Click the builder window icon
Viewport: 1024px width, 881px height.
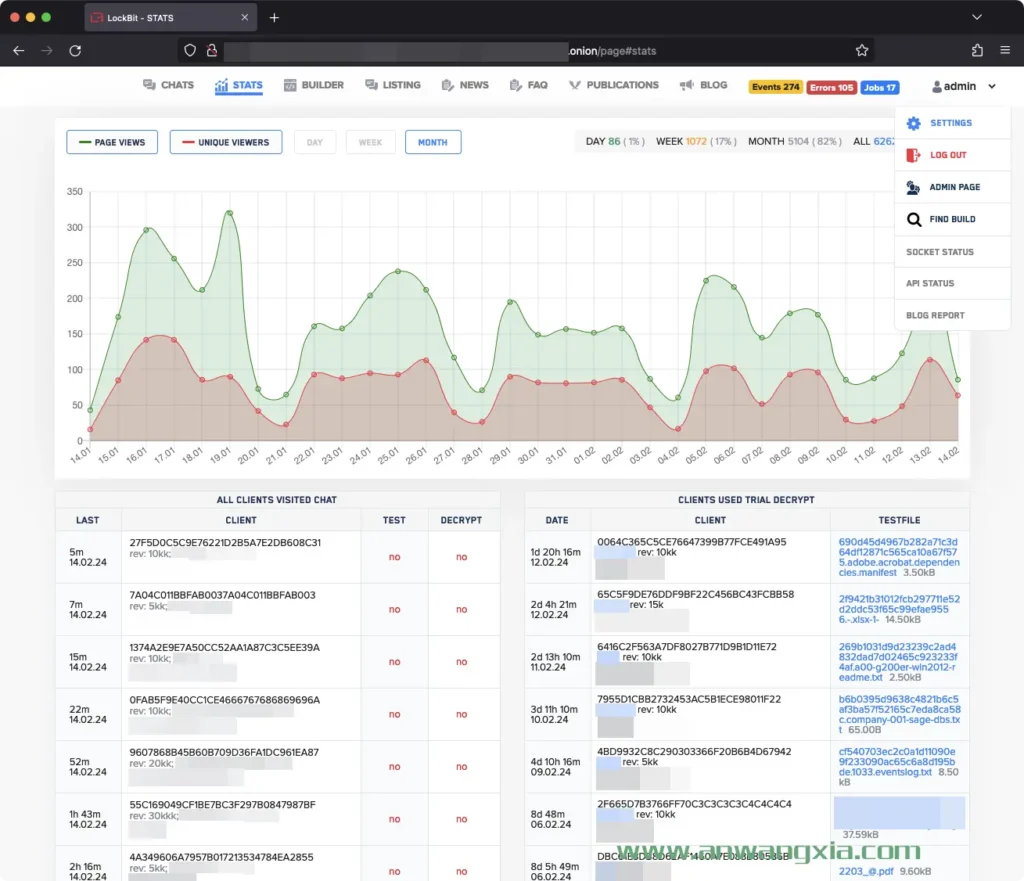(x=290, y=85)
